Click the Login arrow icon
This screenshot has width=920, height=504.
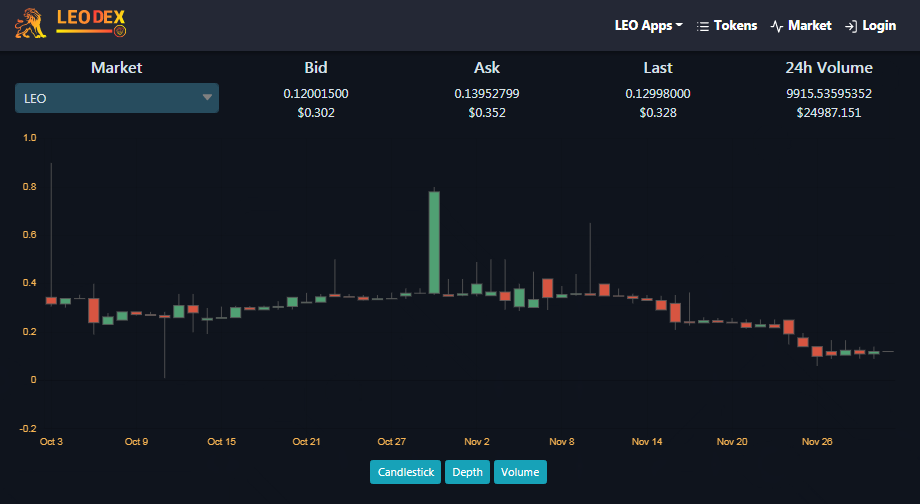(x=851, y=26)
